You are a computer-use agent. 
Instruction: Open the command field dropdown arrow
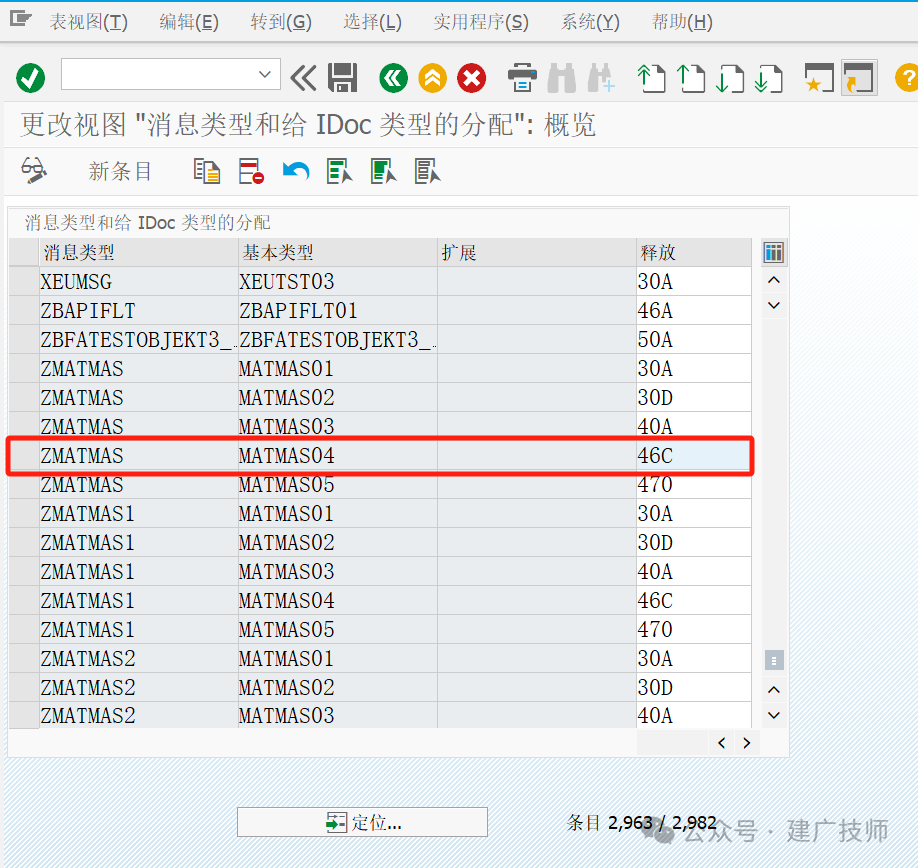265,74
